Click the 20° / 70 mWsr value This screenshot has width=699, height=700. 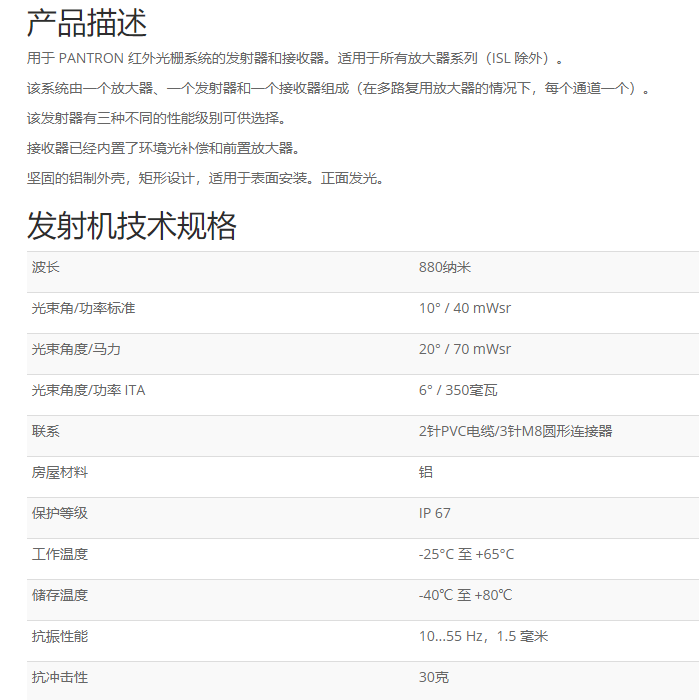464,349
